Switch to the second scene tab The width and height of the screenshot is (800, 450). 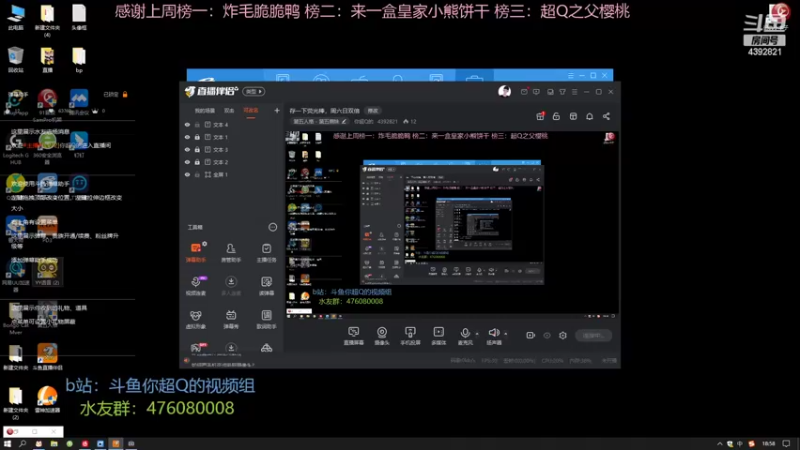[229, 111]
